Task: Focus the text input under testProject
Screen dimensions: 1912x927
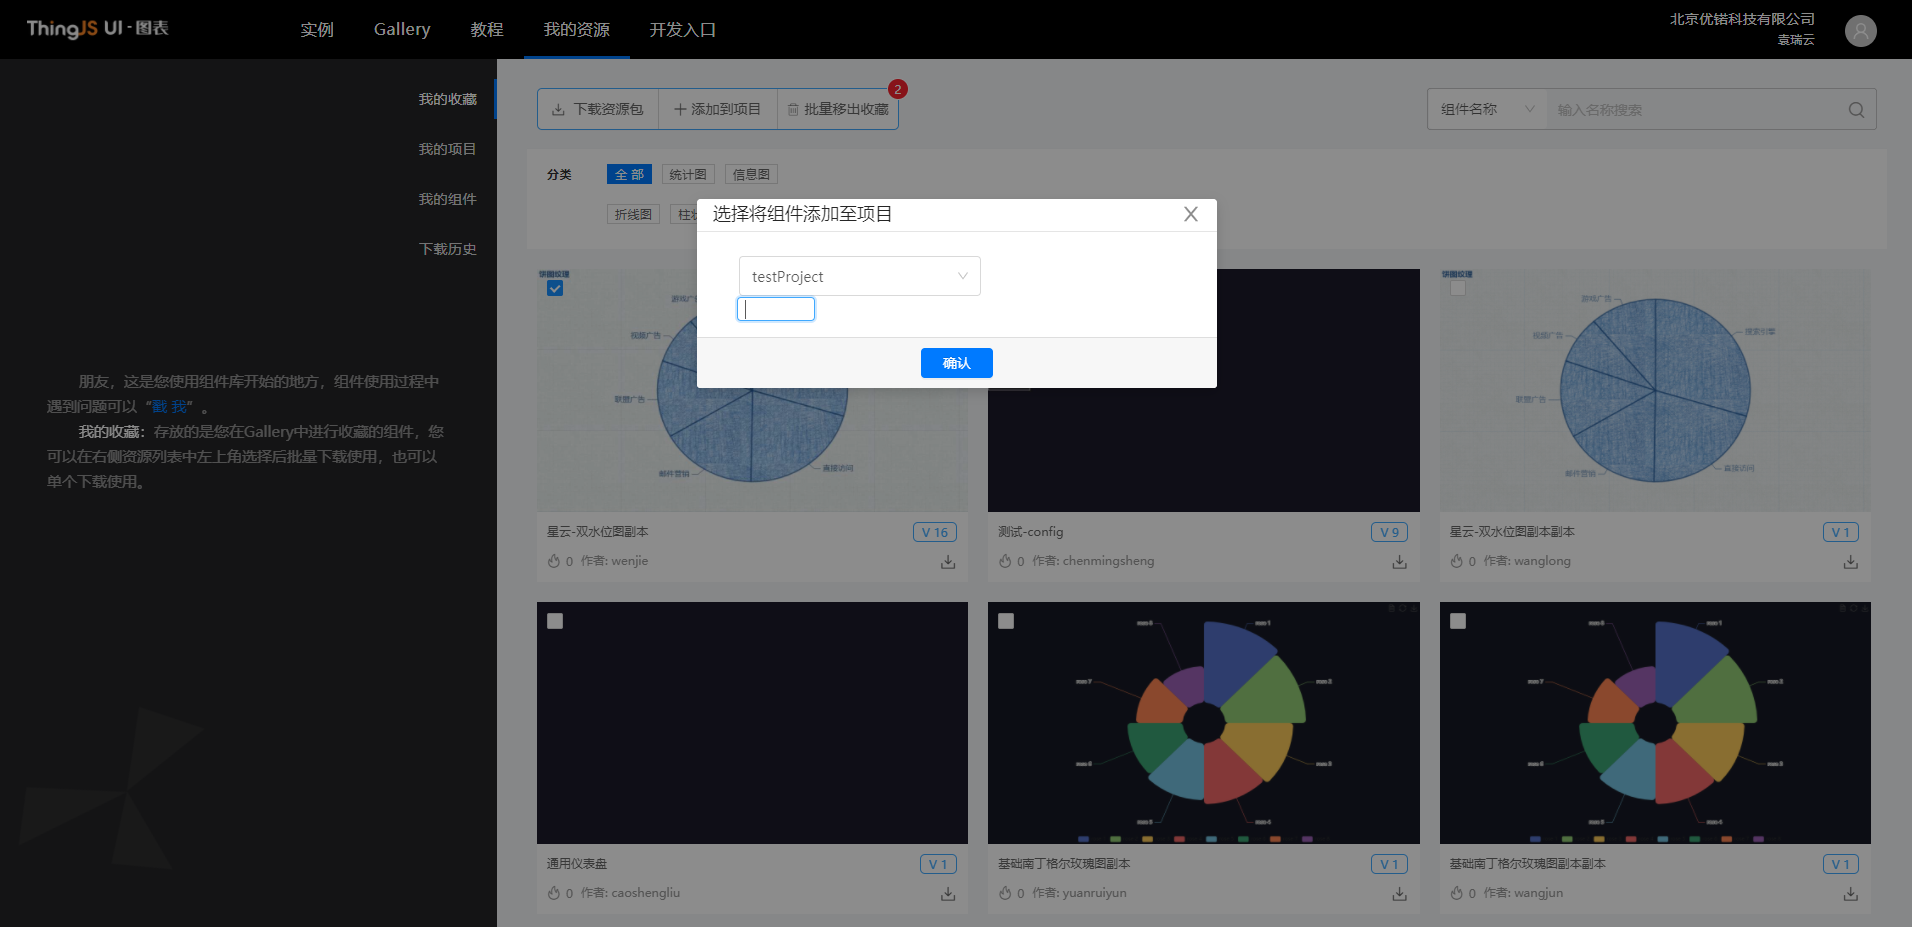Action: [776, 309]
